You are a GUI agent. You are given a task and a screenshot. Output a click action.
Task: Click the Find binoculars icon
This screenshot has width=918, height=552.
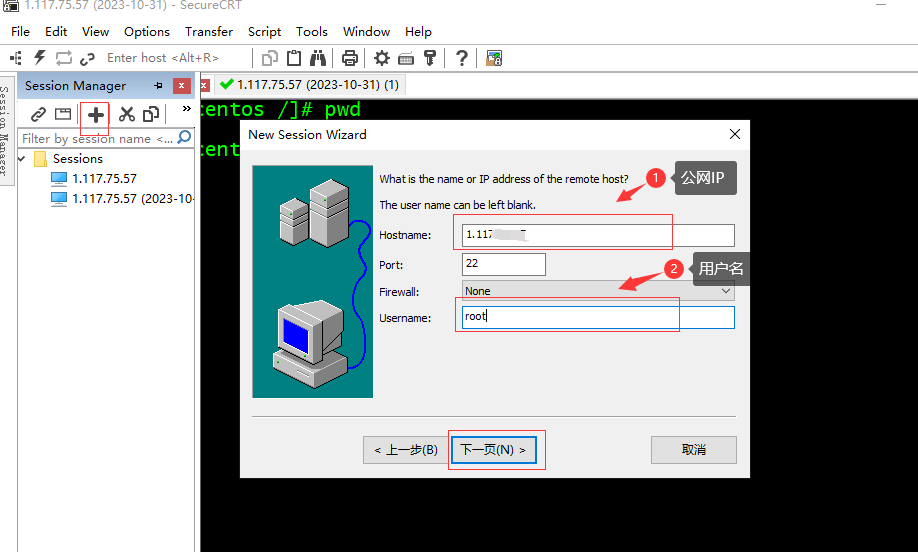coord(318,58)
